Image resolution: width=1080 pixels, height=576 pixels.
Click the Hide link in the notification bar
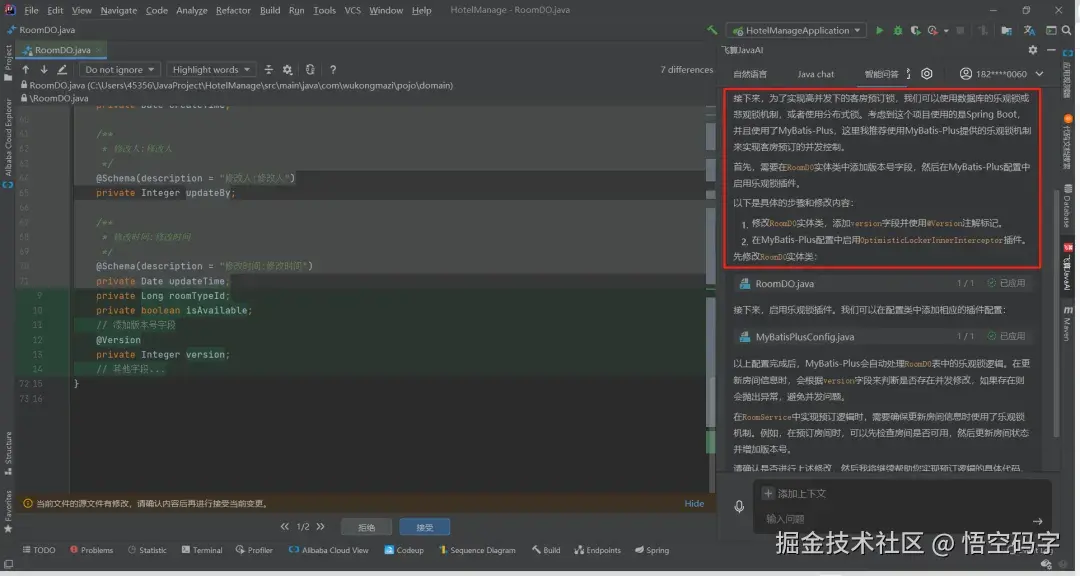point(694,504)
